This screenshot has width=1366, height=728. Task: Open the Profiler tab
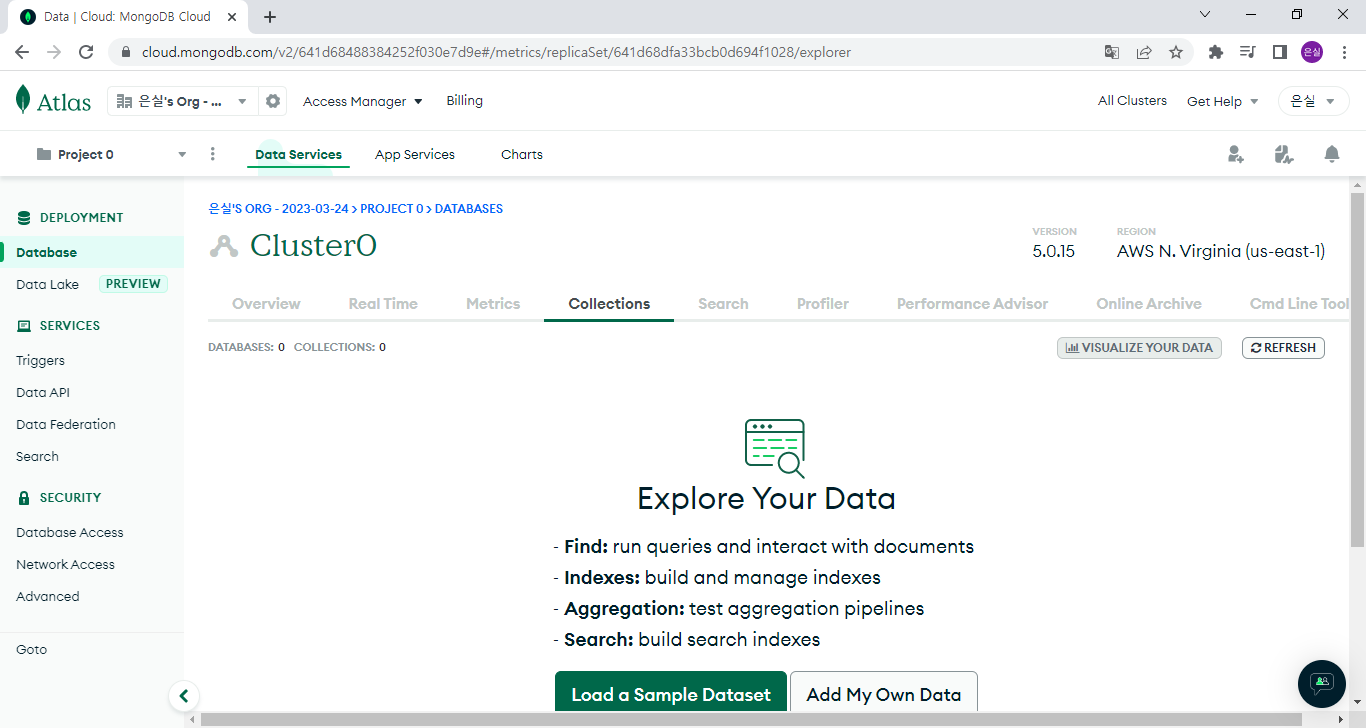pos(823,303)
